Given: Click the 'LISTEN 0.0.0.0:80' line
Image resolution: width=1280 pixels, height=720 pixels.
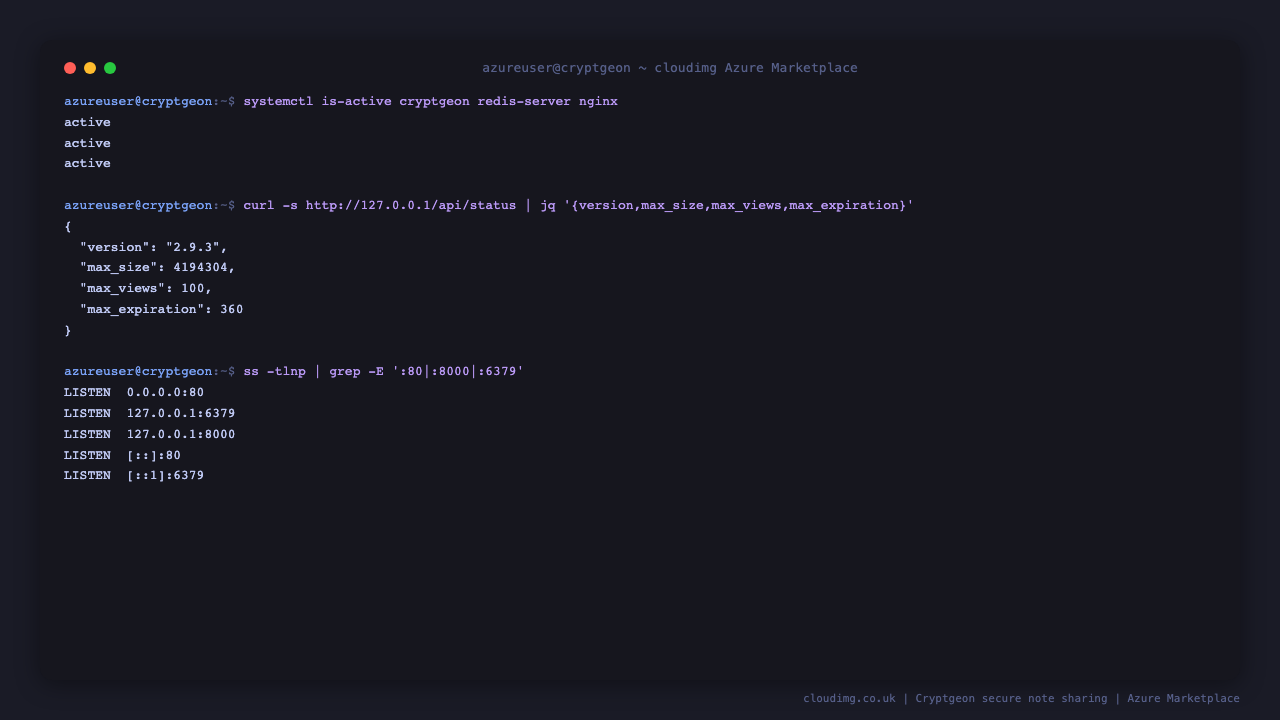Looking at the screenshot, I should [x=134, y=393].
